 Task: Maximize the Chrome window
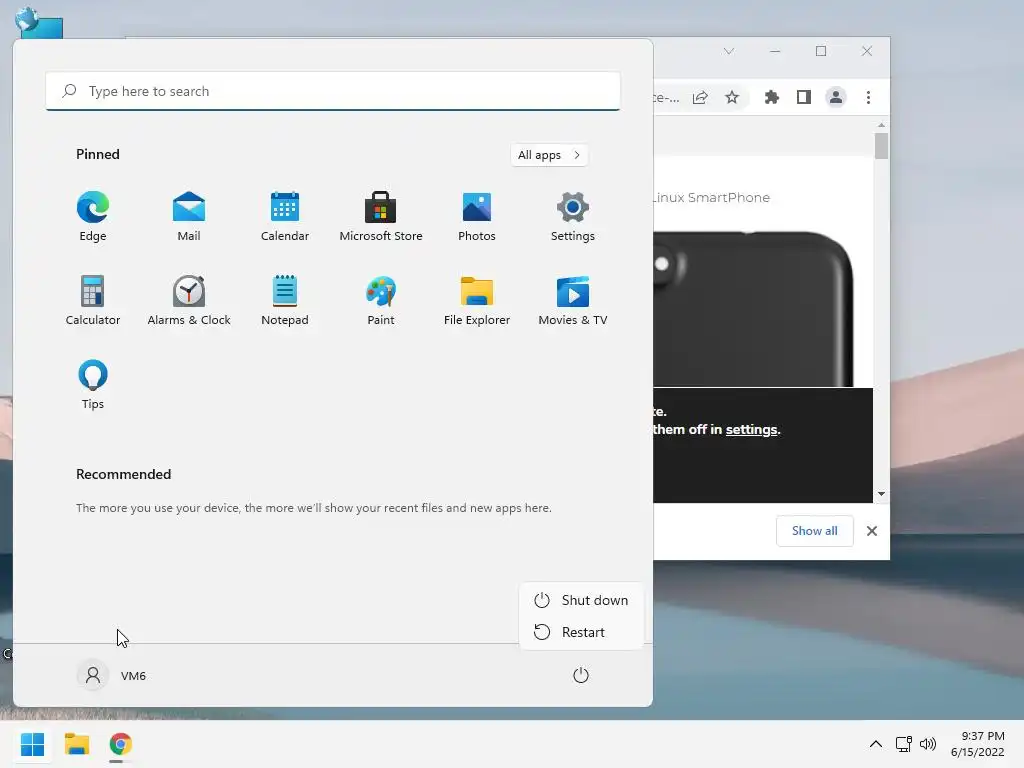click(821, 51)
